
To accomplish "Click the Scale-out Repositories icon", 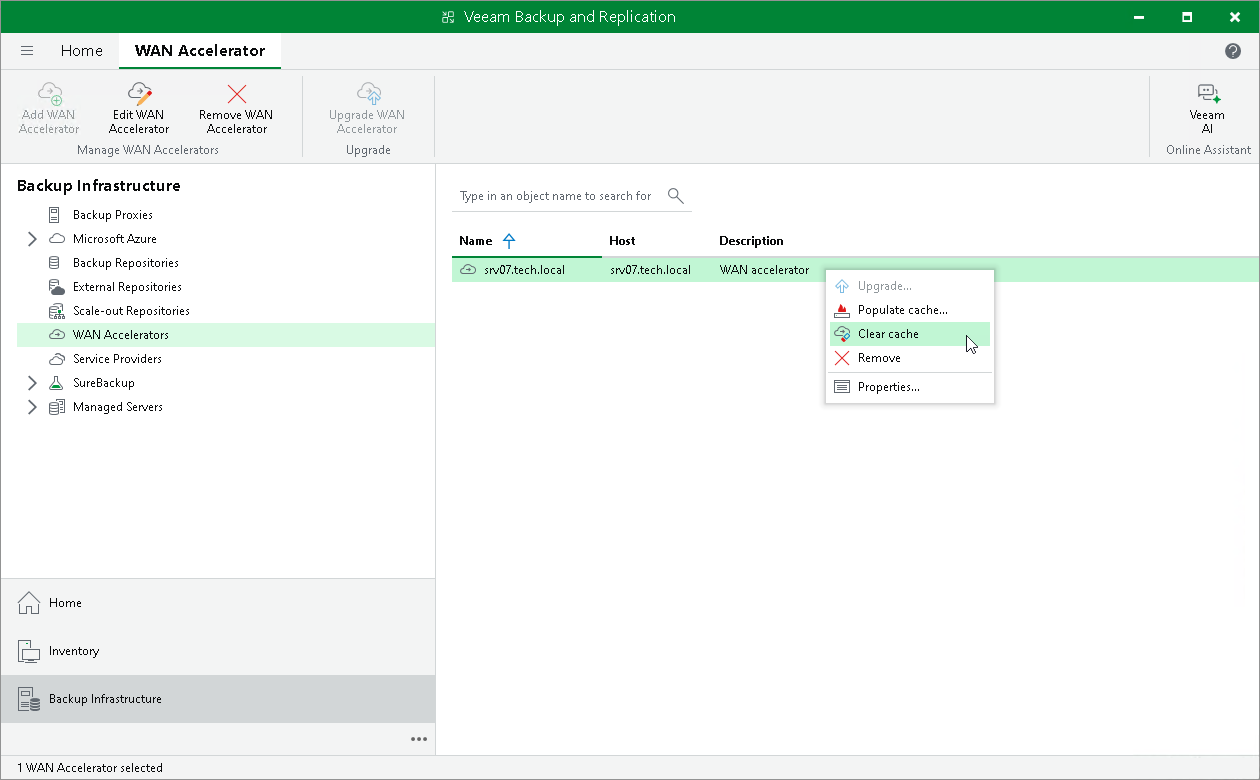I will 57,311.
